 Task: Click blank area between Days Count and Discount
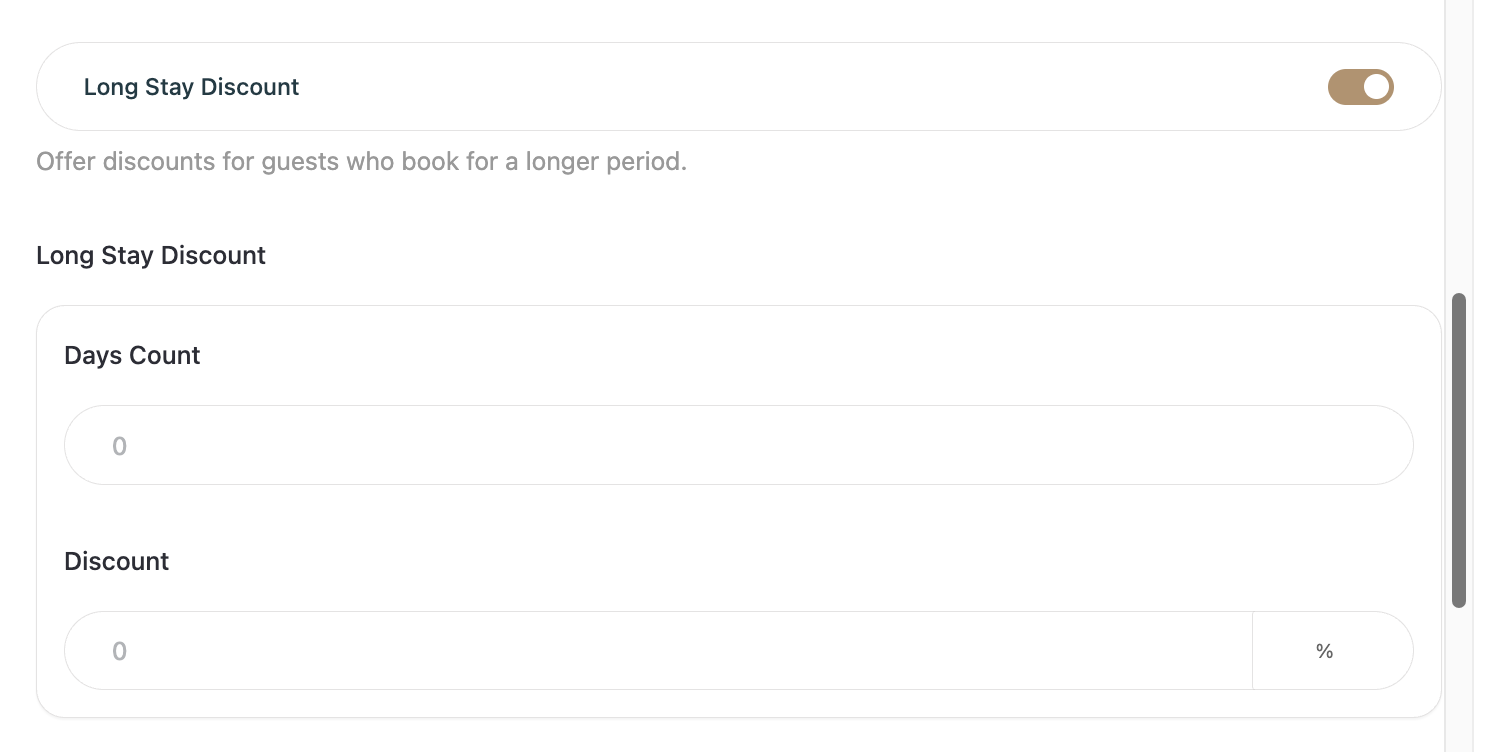(738, 522)
